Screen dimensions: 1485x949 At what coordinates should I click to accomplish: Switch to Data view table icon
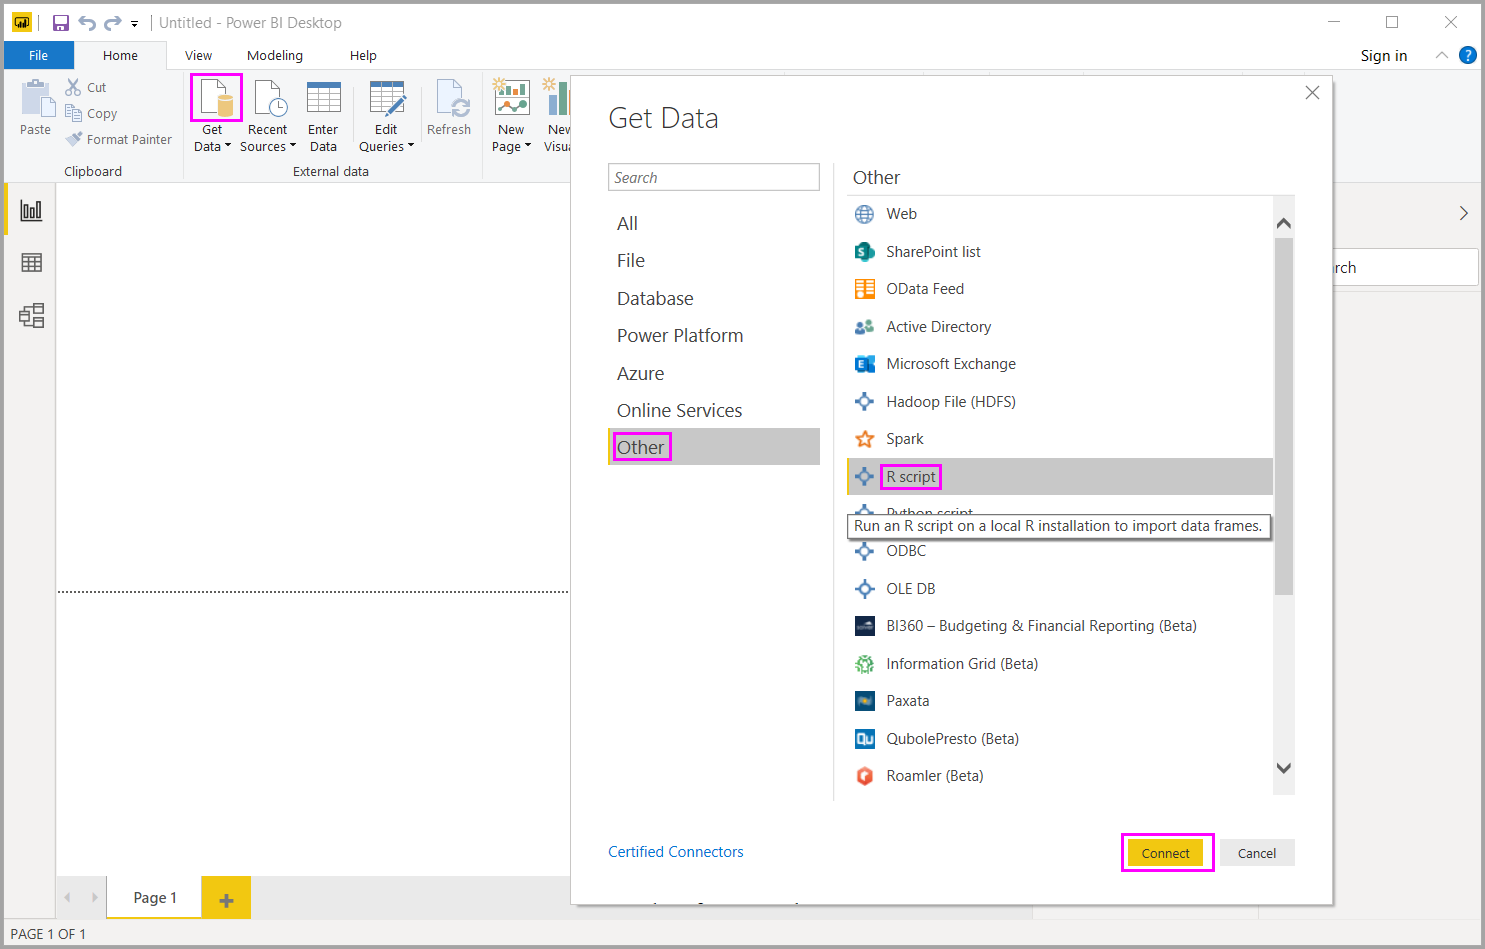point(31,262)
